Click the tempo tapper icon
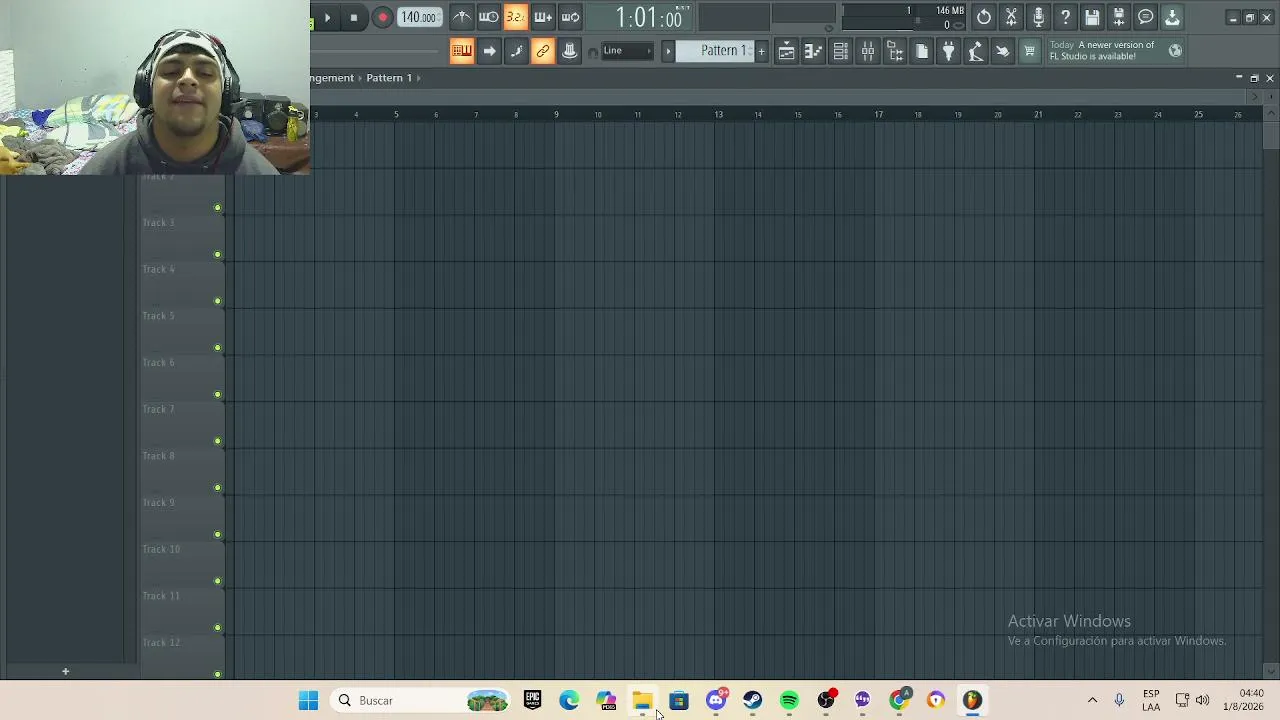Screen dimensions: 1280x720 (975, 51)
